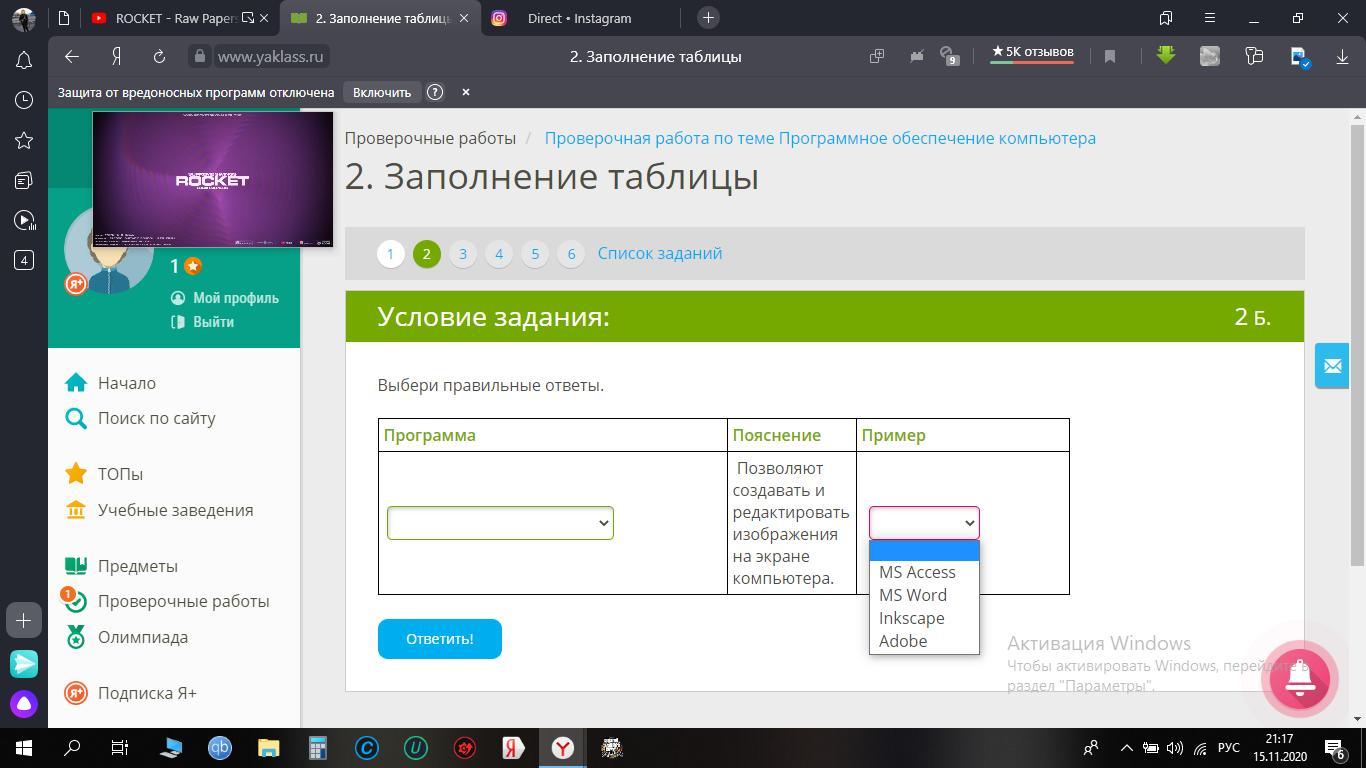1366x768 pixels.
Task: Close the malware protection notification bar
Action: [x=465, y=92]
